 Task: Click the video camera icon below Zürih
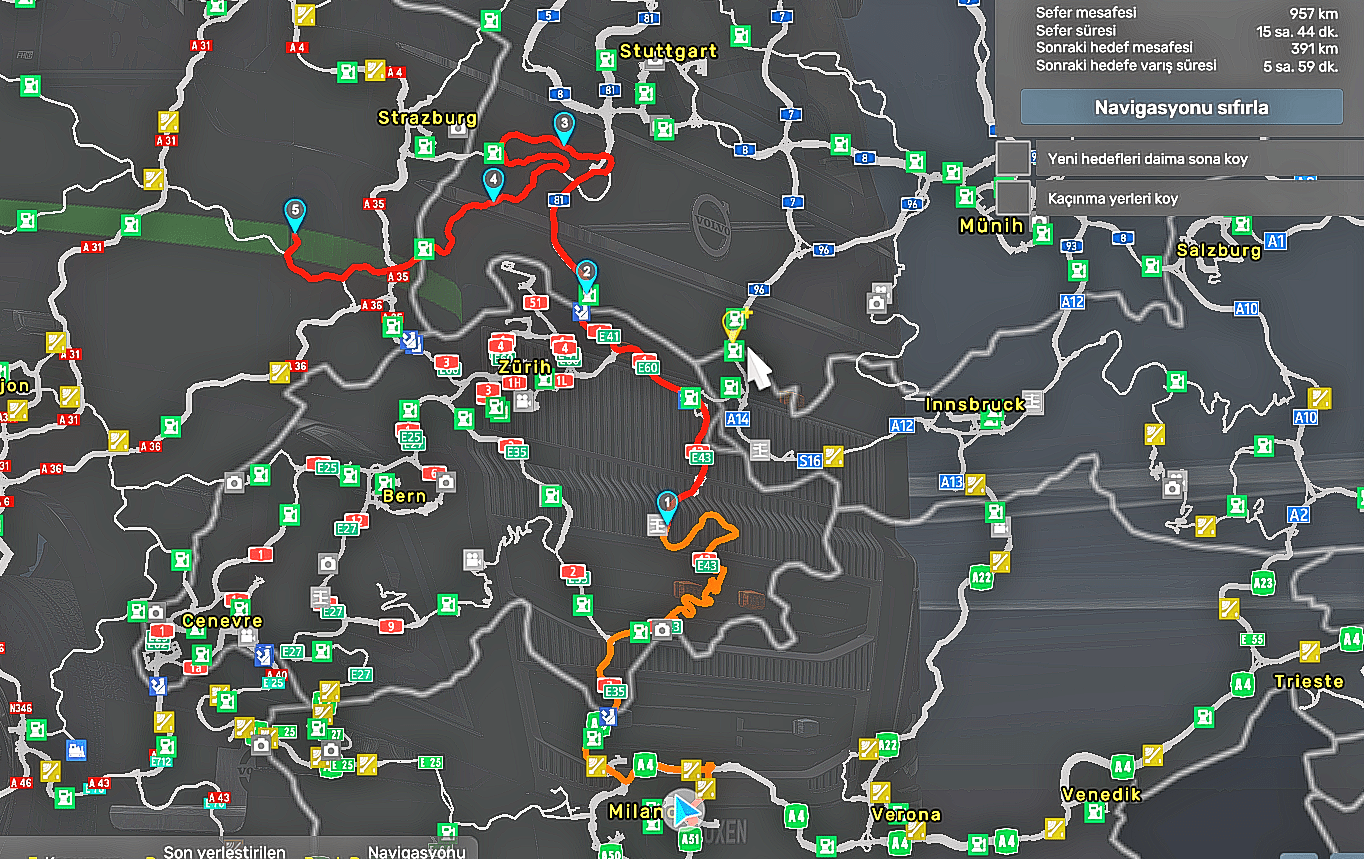coord(522,401)
